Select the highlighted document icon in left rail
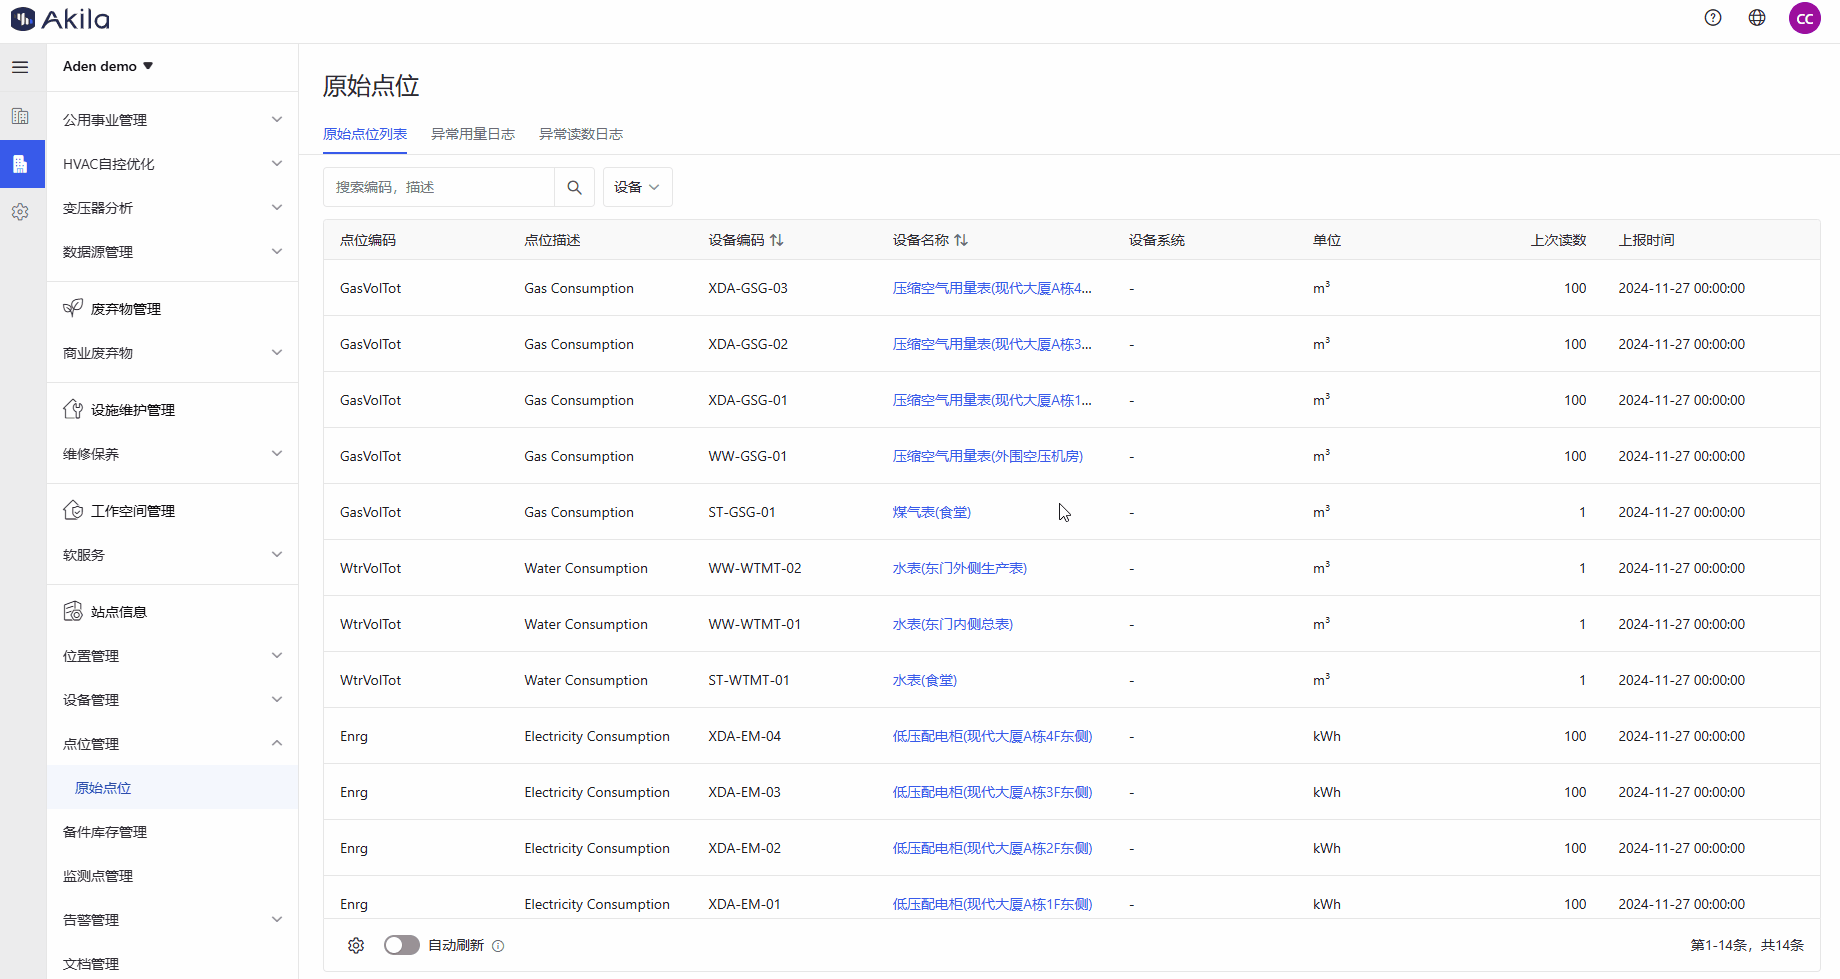The height and width of the screenshot is (979, 1840). click(x=20, y=164)
